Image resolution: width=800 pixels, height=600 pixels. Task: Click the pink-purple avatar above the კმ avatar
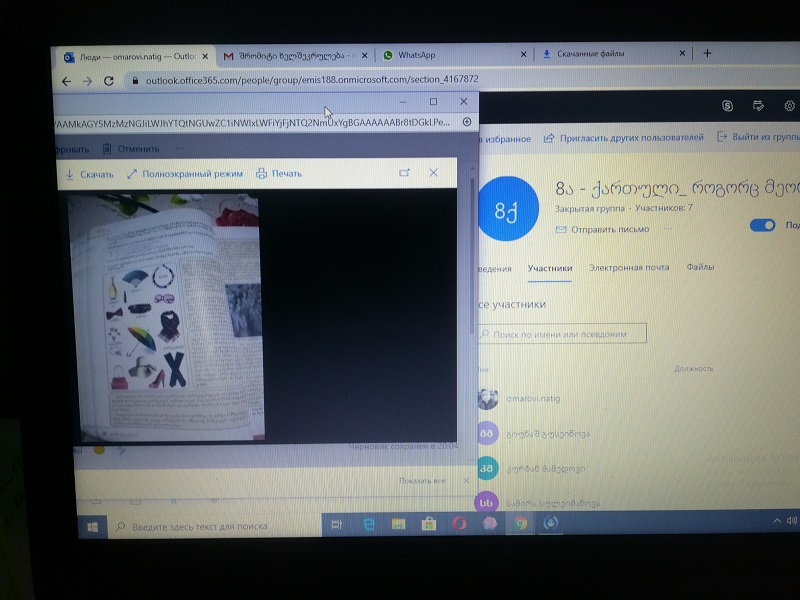click(x=487, y=433)
